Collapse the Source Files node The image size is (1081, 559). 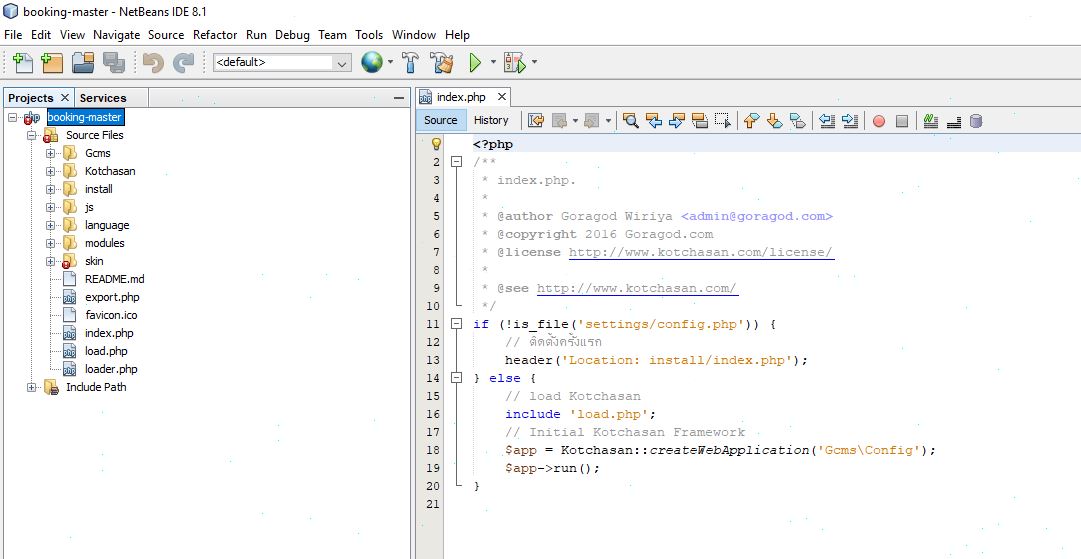31,135
